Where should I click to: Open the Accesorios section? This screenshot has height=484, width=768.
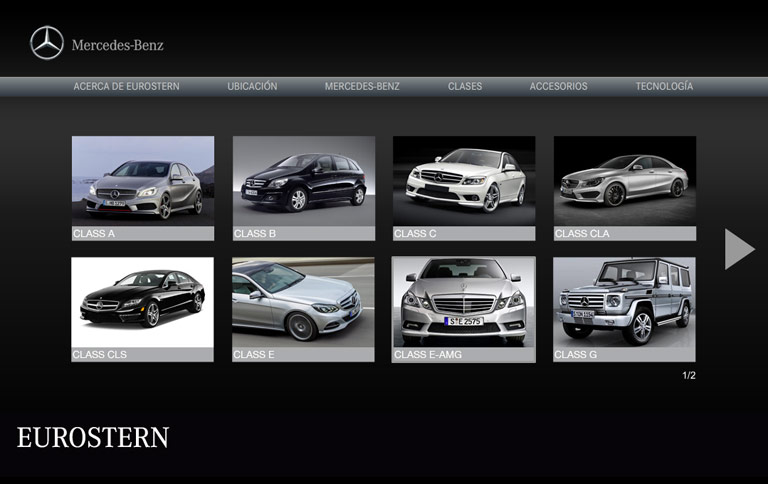[558, 87]
